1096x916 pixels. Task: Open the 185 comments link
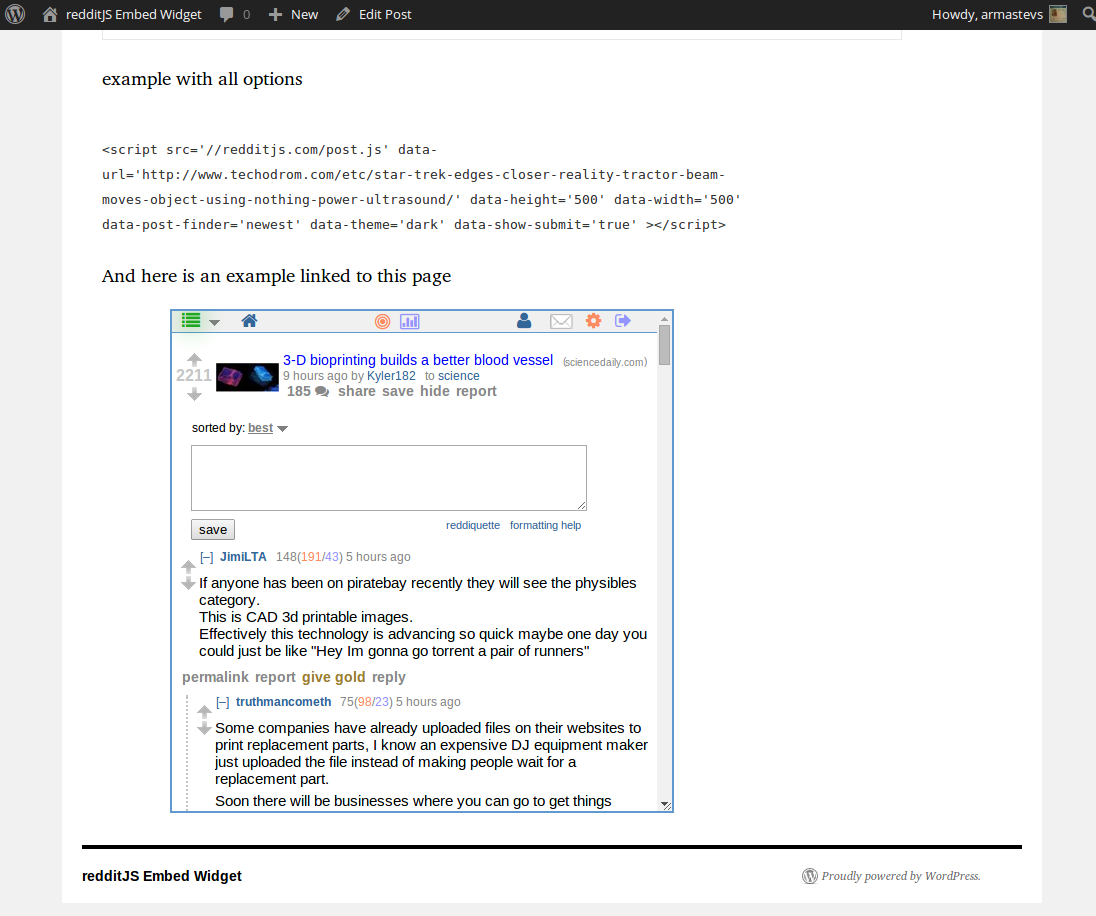pos(308,392)
